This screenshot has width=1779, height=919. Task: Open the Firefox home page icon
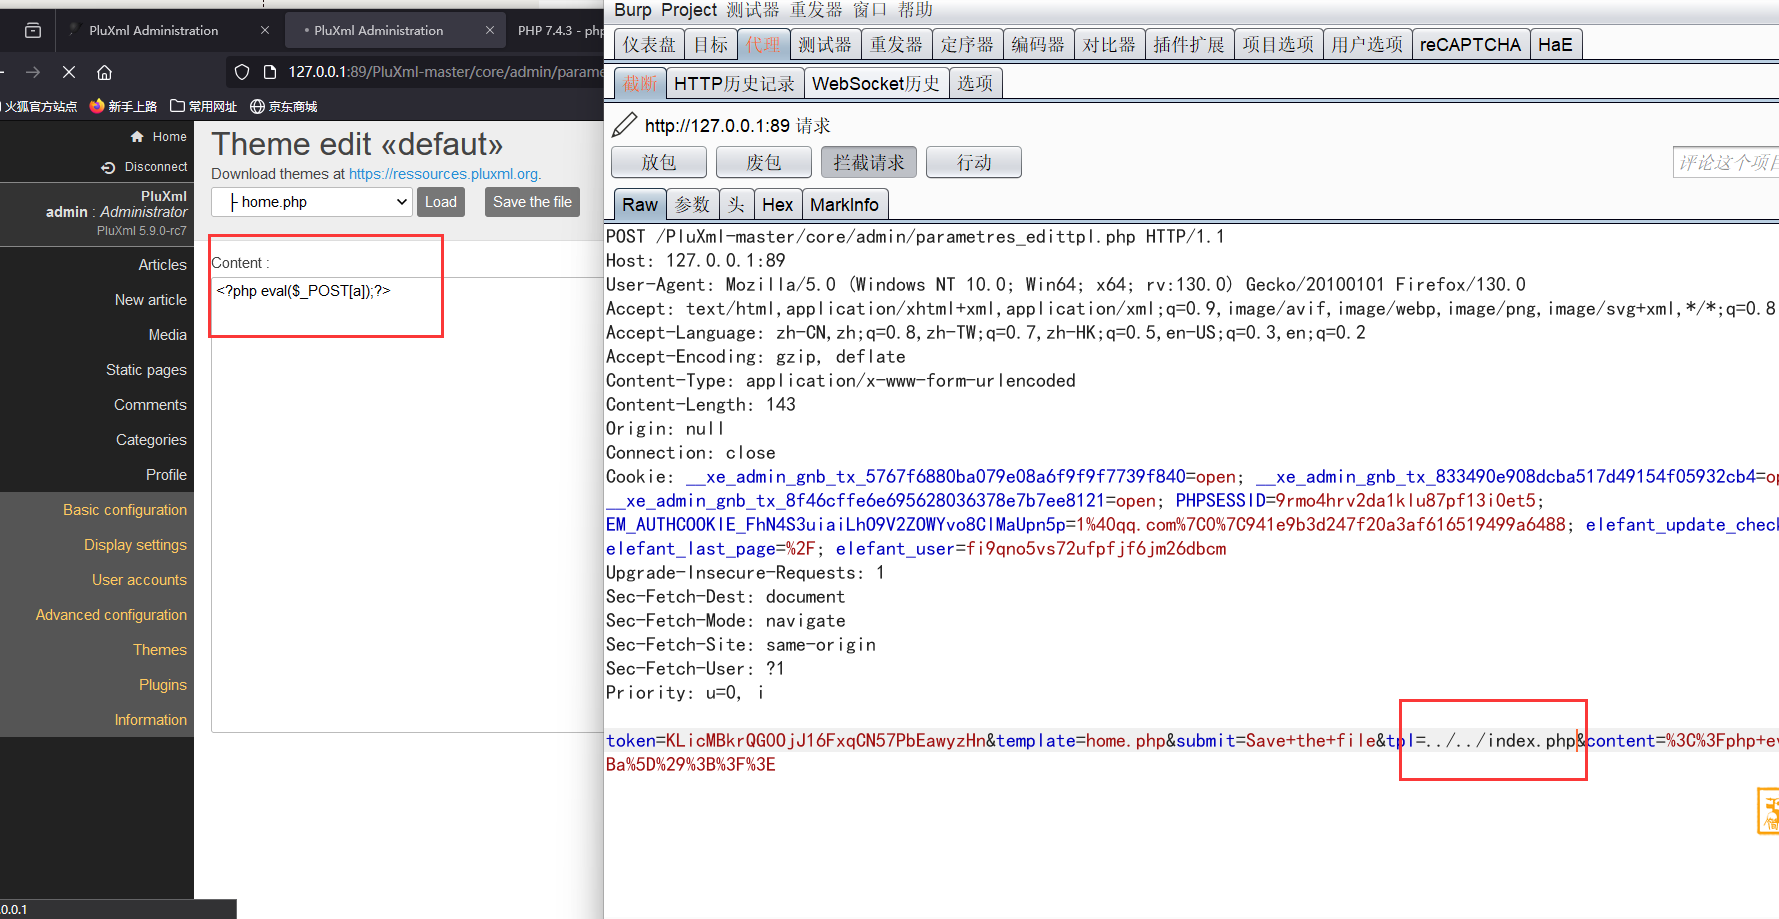[x=104, y=72]
